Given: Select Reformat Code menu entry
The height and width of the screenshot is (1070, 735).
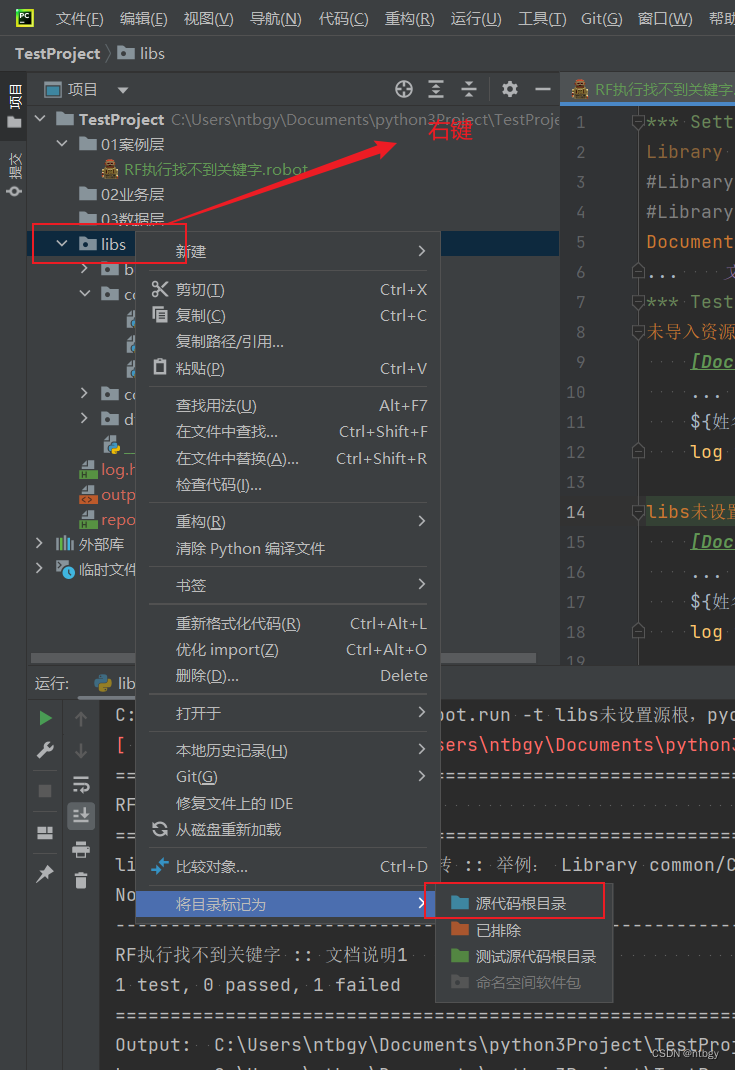Looking at the screenshot, I should point(289,624).
